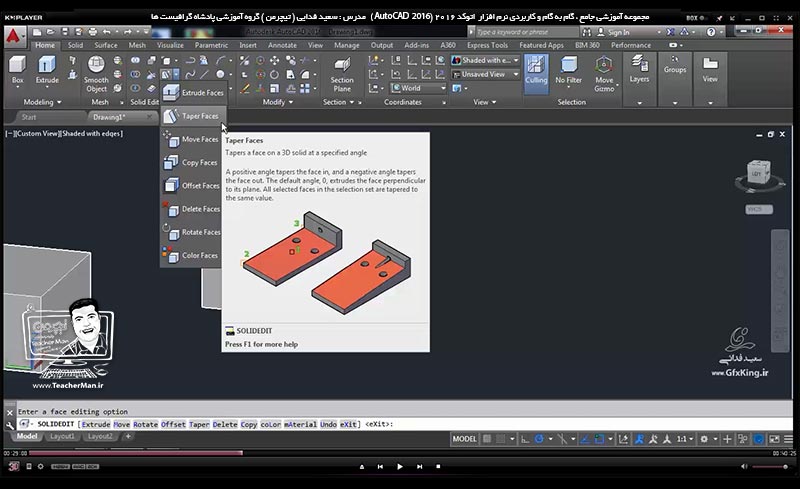This screenshot has height=489, width=800.
Task: Open the World UCS dropdown
Action: click(x=418, y=88)
